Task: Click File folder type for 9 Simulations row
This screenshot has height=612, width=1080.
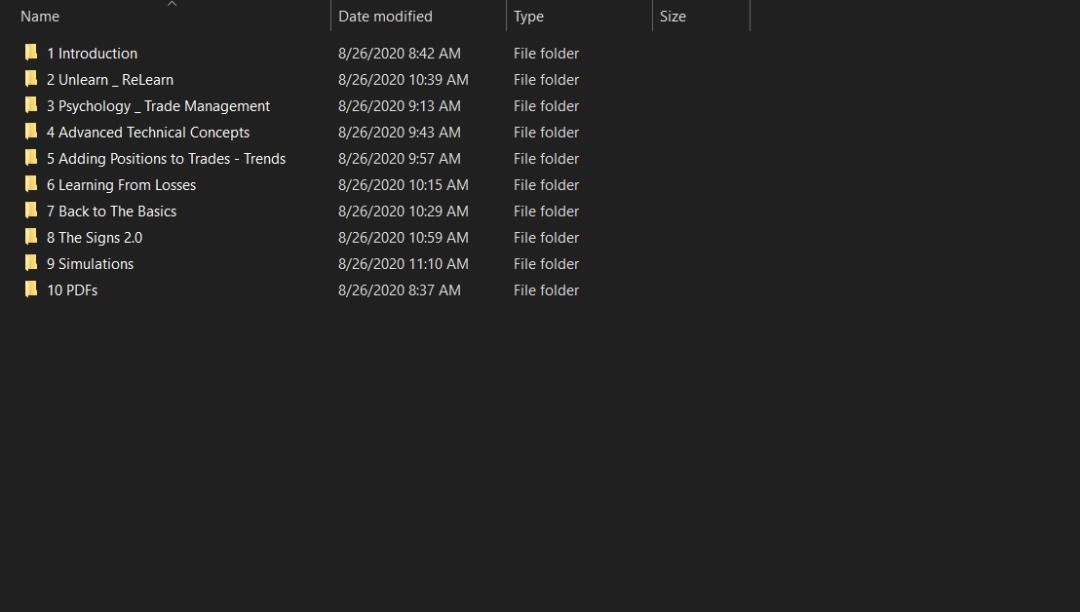Action: [x=546, y=264]
